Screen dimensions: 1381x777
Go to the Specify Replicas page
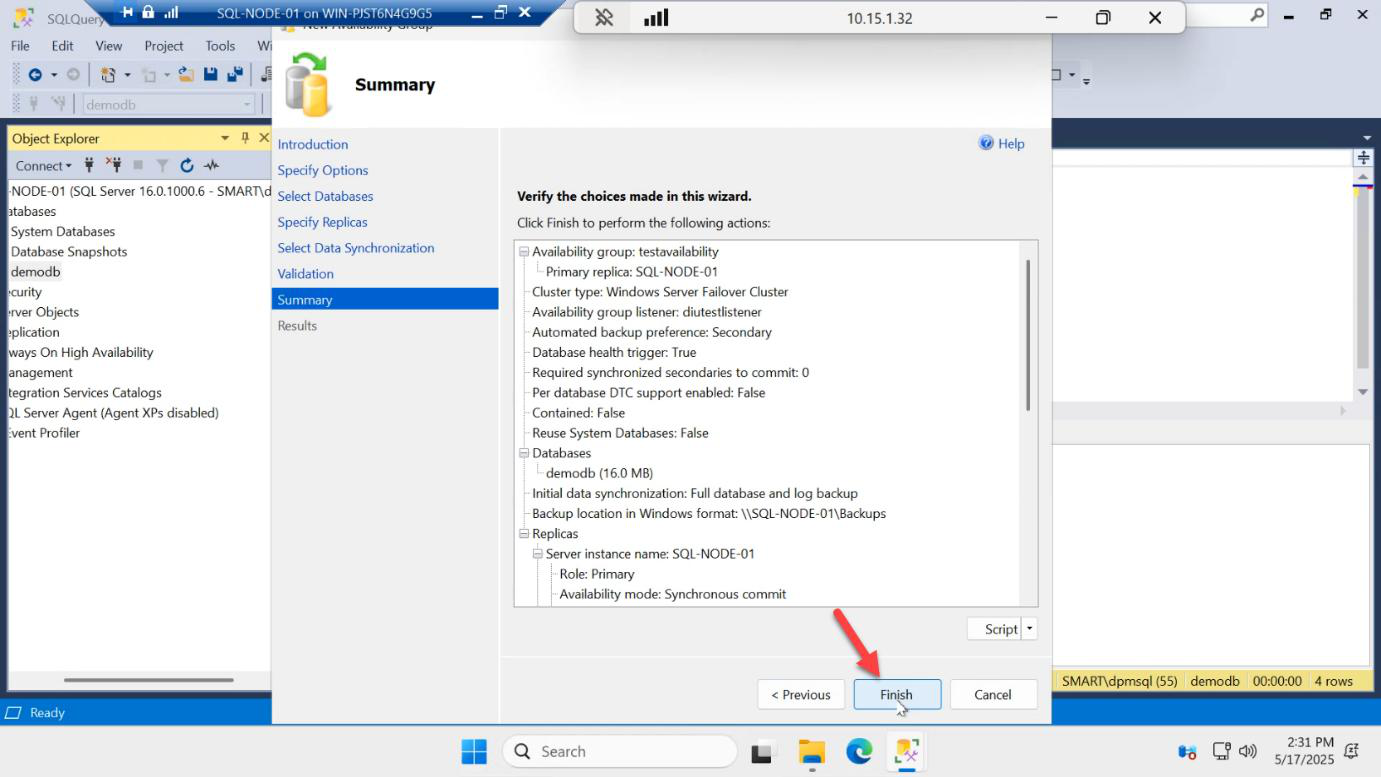tap(322, 222)
